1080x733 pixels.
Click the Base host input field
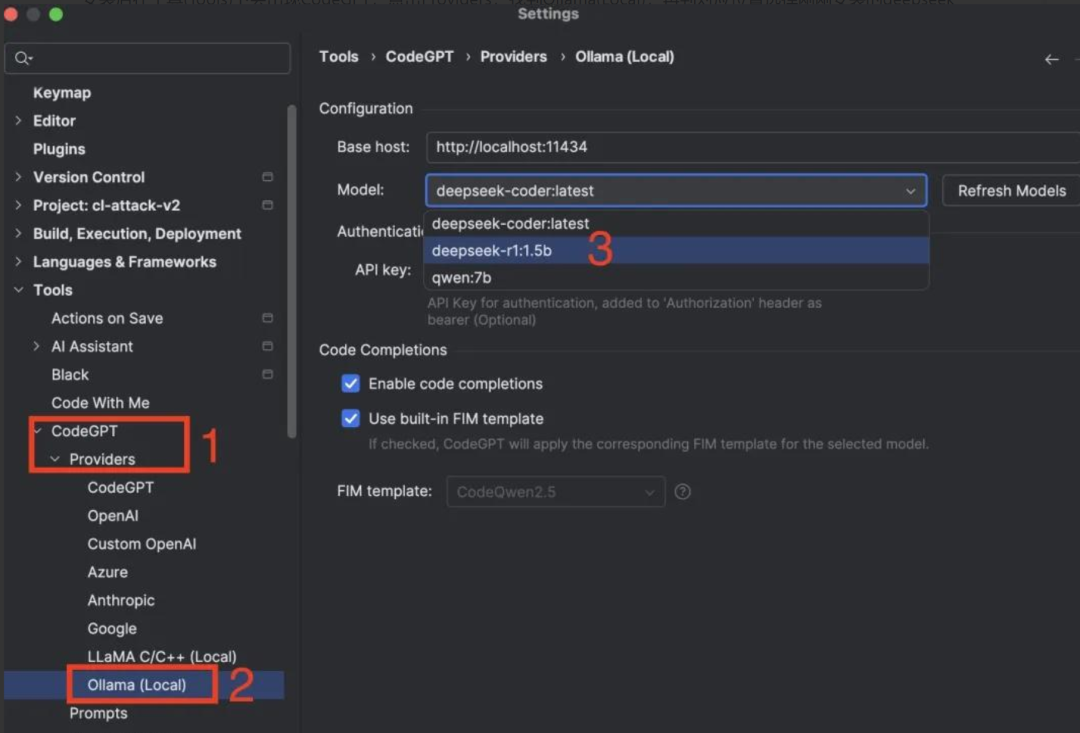pos(750,147)
